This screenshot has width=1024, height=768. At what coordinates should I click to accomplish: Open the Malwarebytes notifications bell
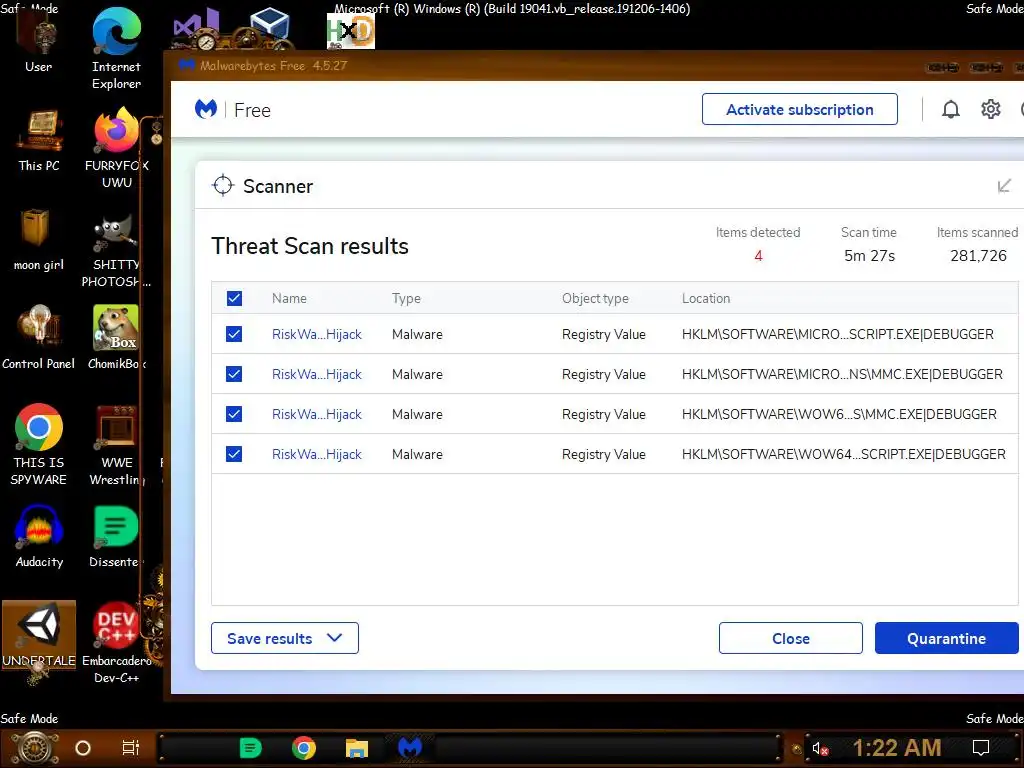point(951,110)
